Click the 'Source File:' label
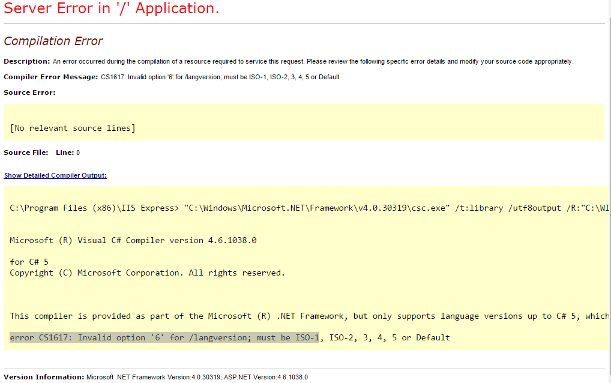Image resolution: width=611 pixels, height=383 pixels. (x=26, y=152)
